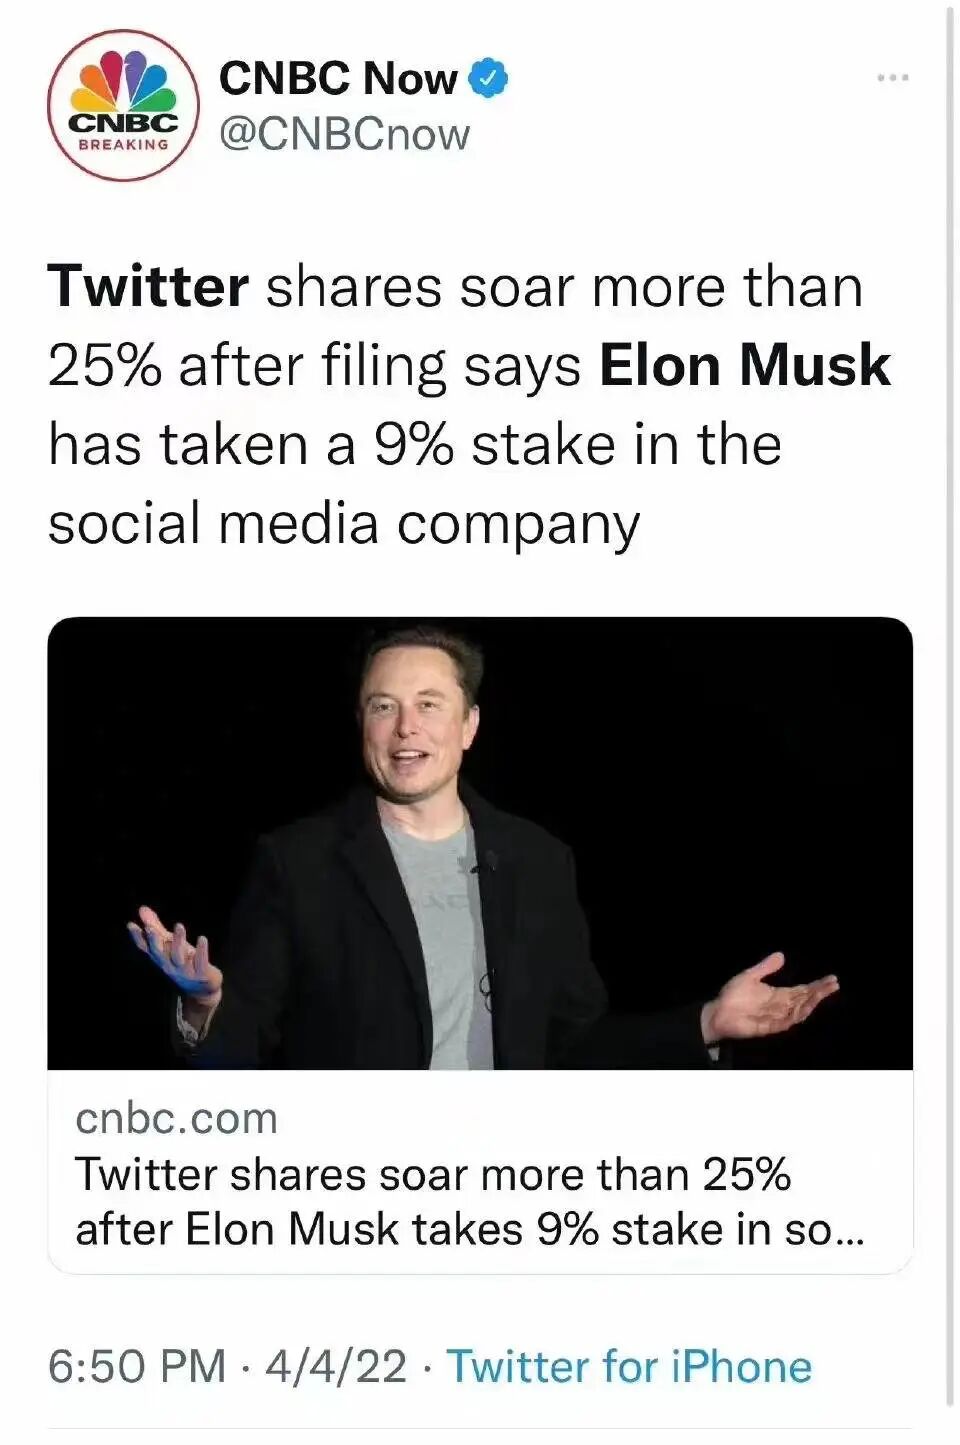Click bold Elon Musk in tweet text
The image size is (960, 1445).
[x=744, y=365]
